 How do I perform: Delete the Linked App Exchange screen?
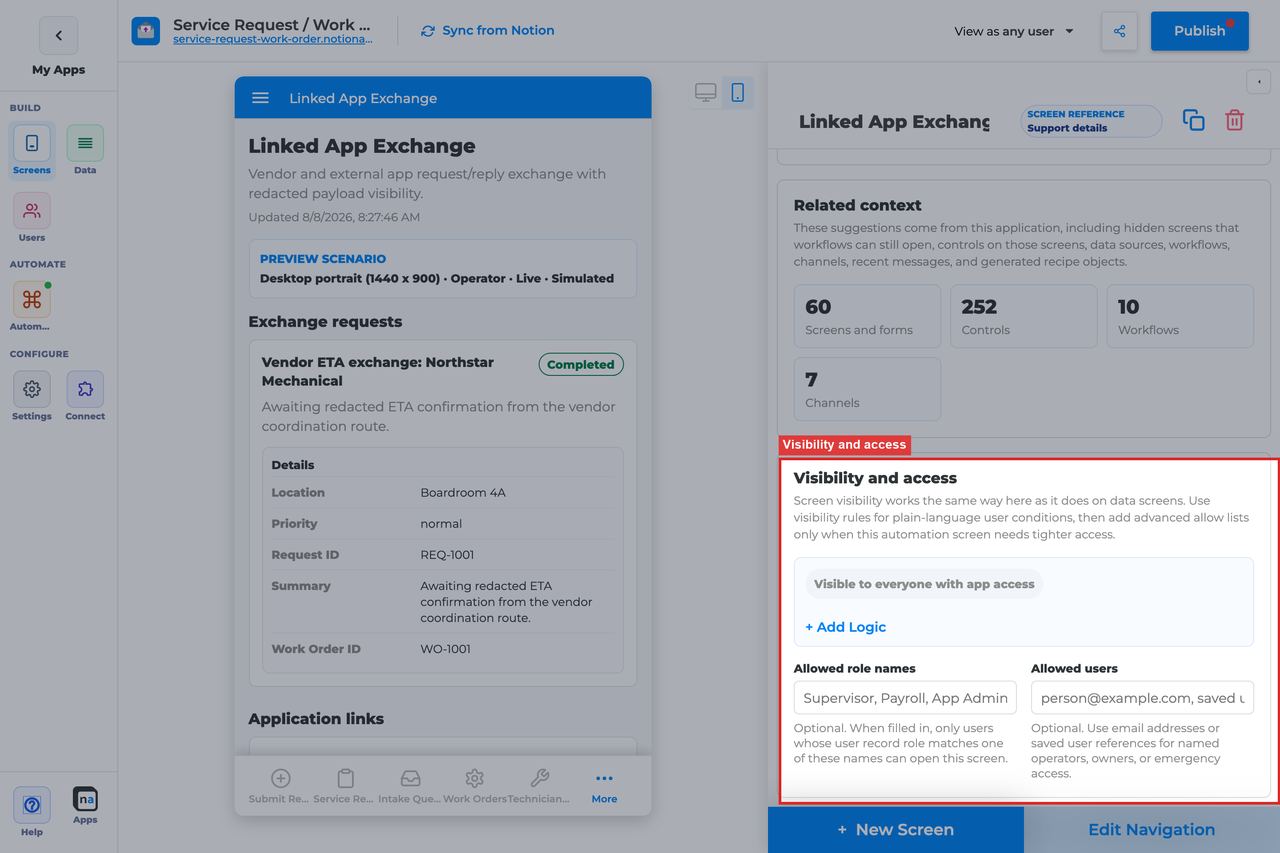pyautogui.click(x=1235, y=120)
